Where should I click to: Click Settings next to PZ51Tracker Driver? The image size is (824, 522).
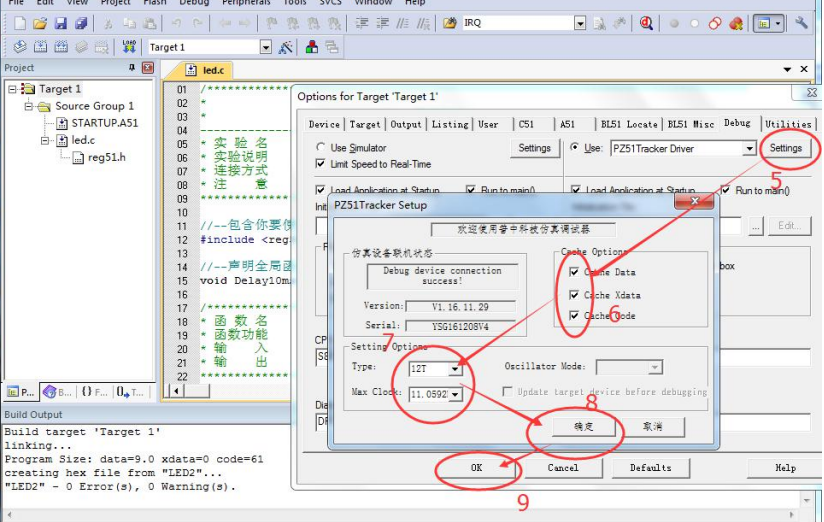pos(785,148)
